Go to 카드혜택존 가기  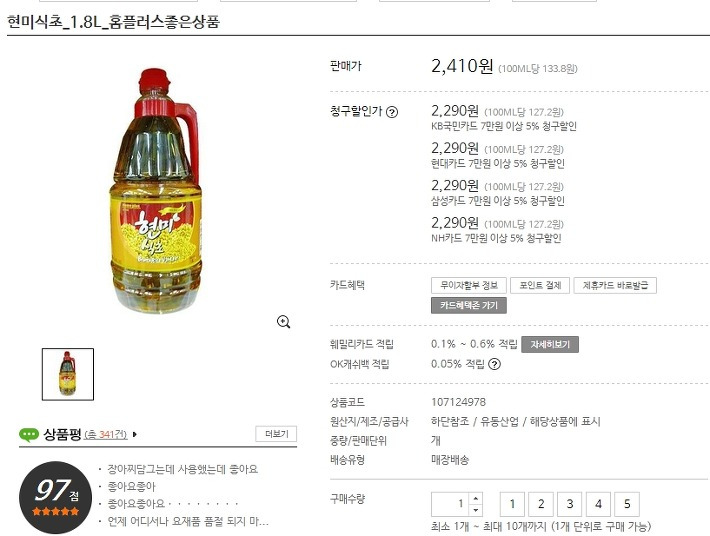tap(469, 306)
